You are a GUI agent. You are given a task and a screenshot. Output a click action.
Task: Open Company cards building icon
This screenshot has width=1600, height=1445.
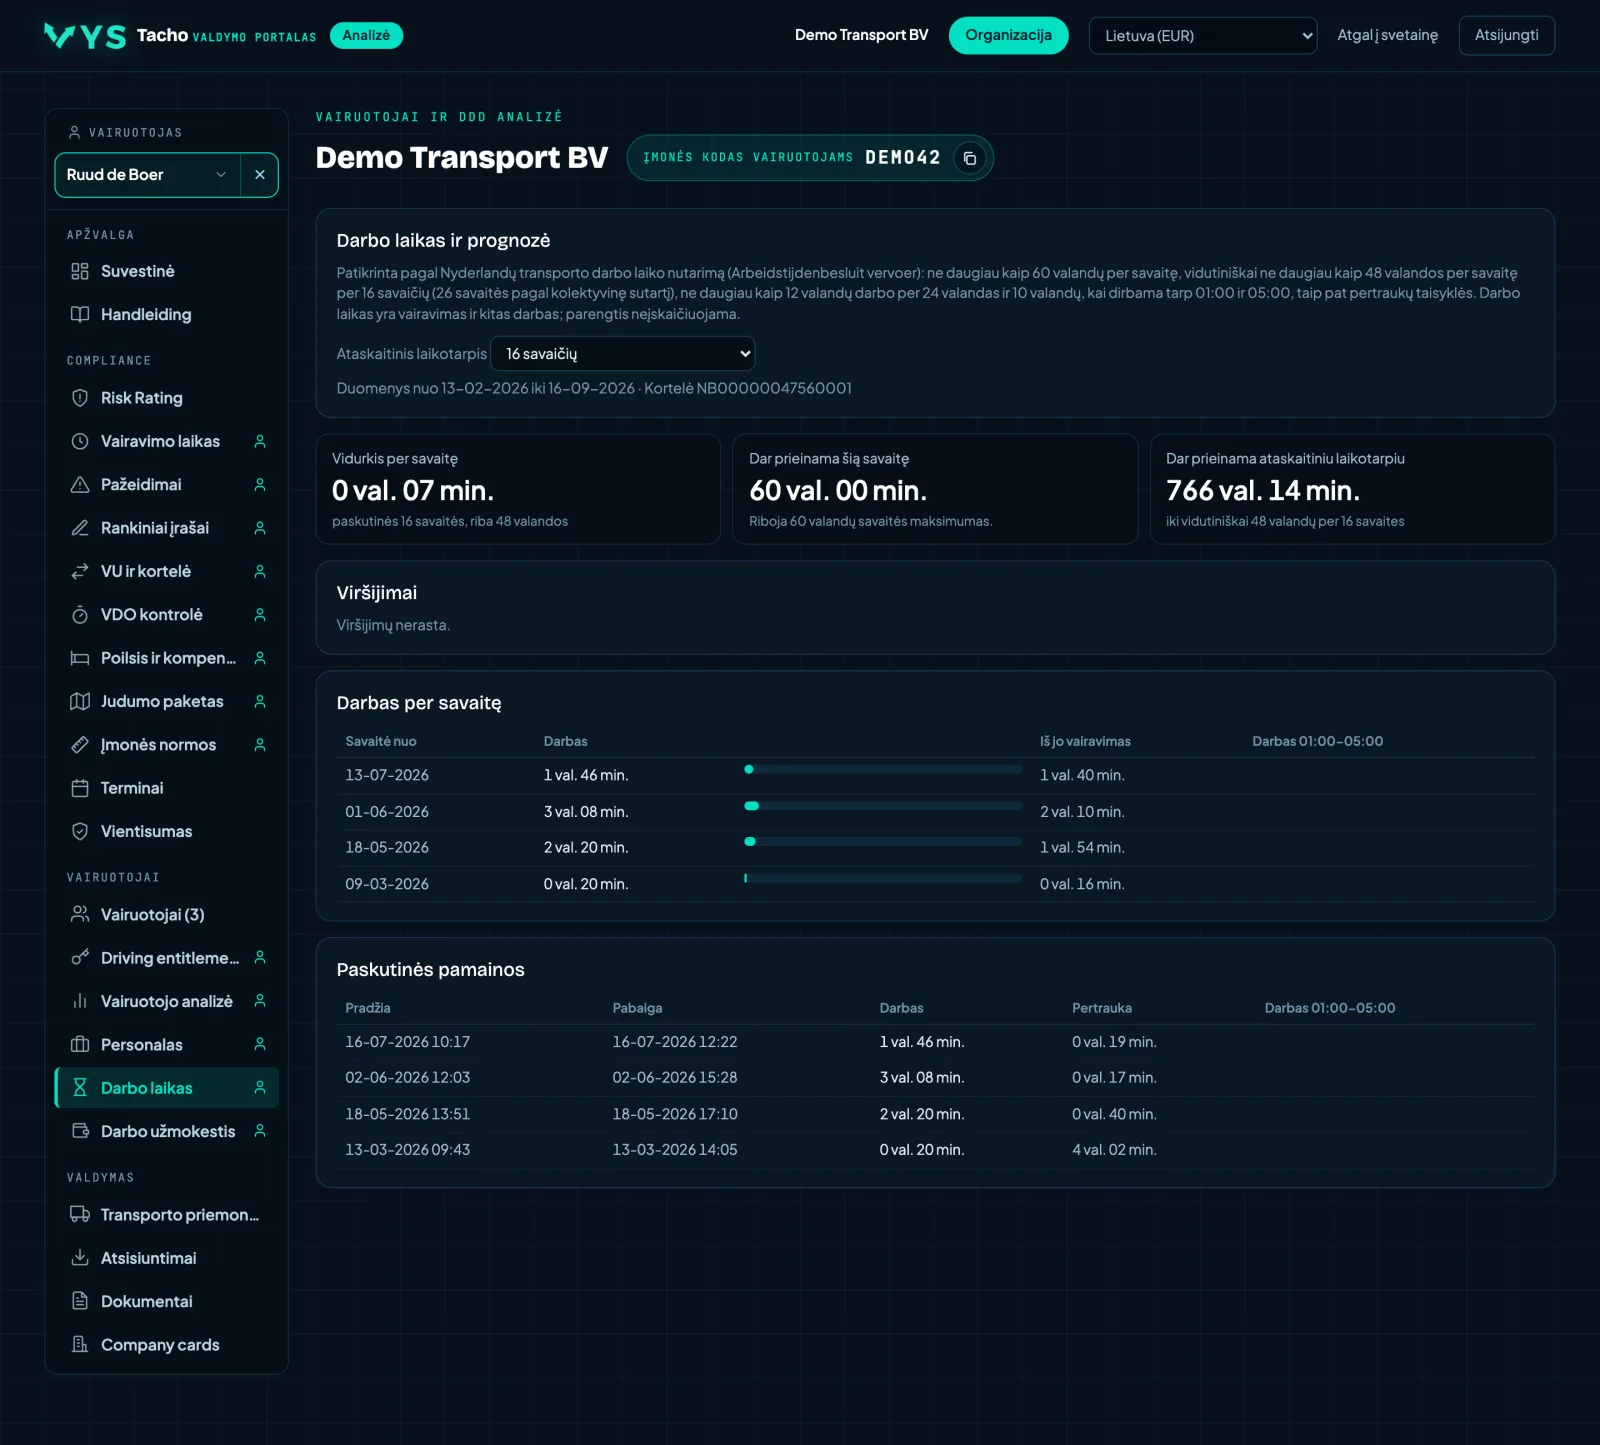tap(80, 1345)
